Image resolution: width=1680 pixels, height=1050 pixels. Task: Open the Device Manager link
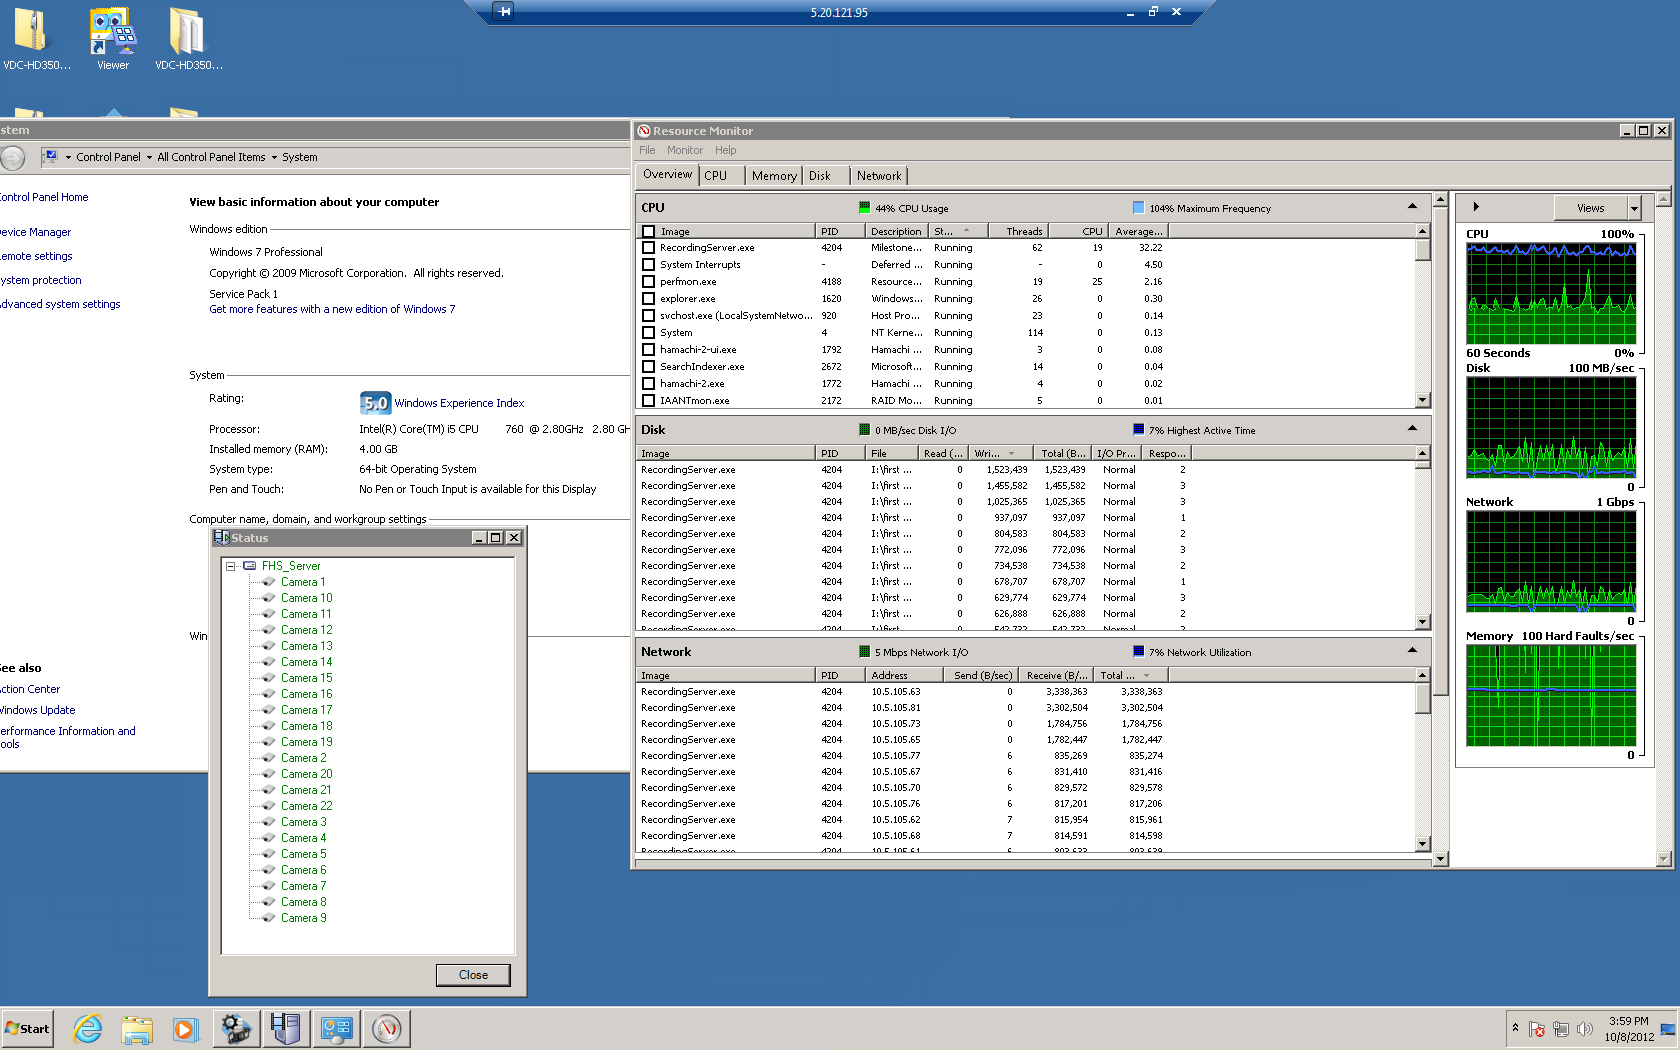pos(36,232)
